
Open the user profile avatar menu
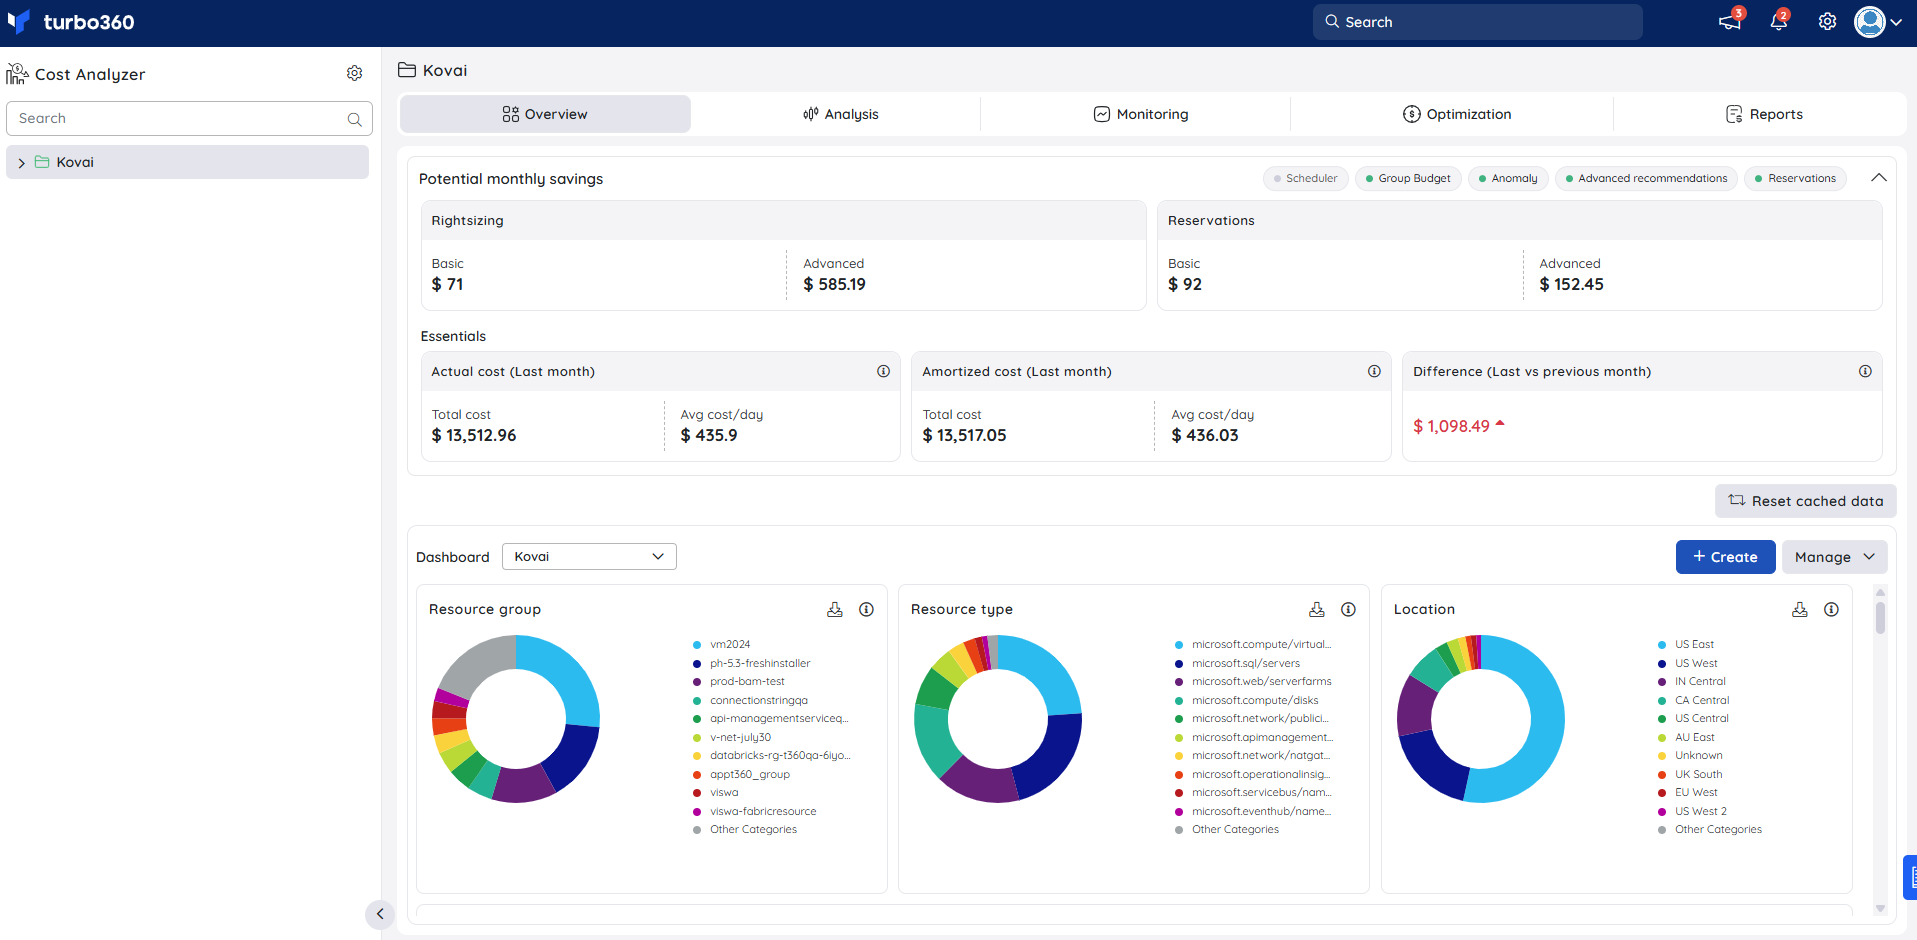pyautogui.click(x=1878, y=22)
